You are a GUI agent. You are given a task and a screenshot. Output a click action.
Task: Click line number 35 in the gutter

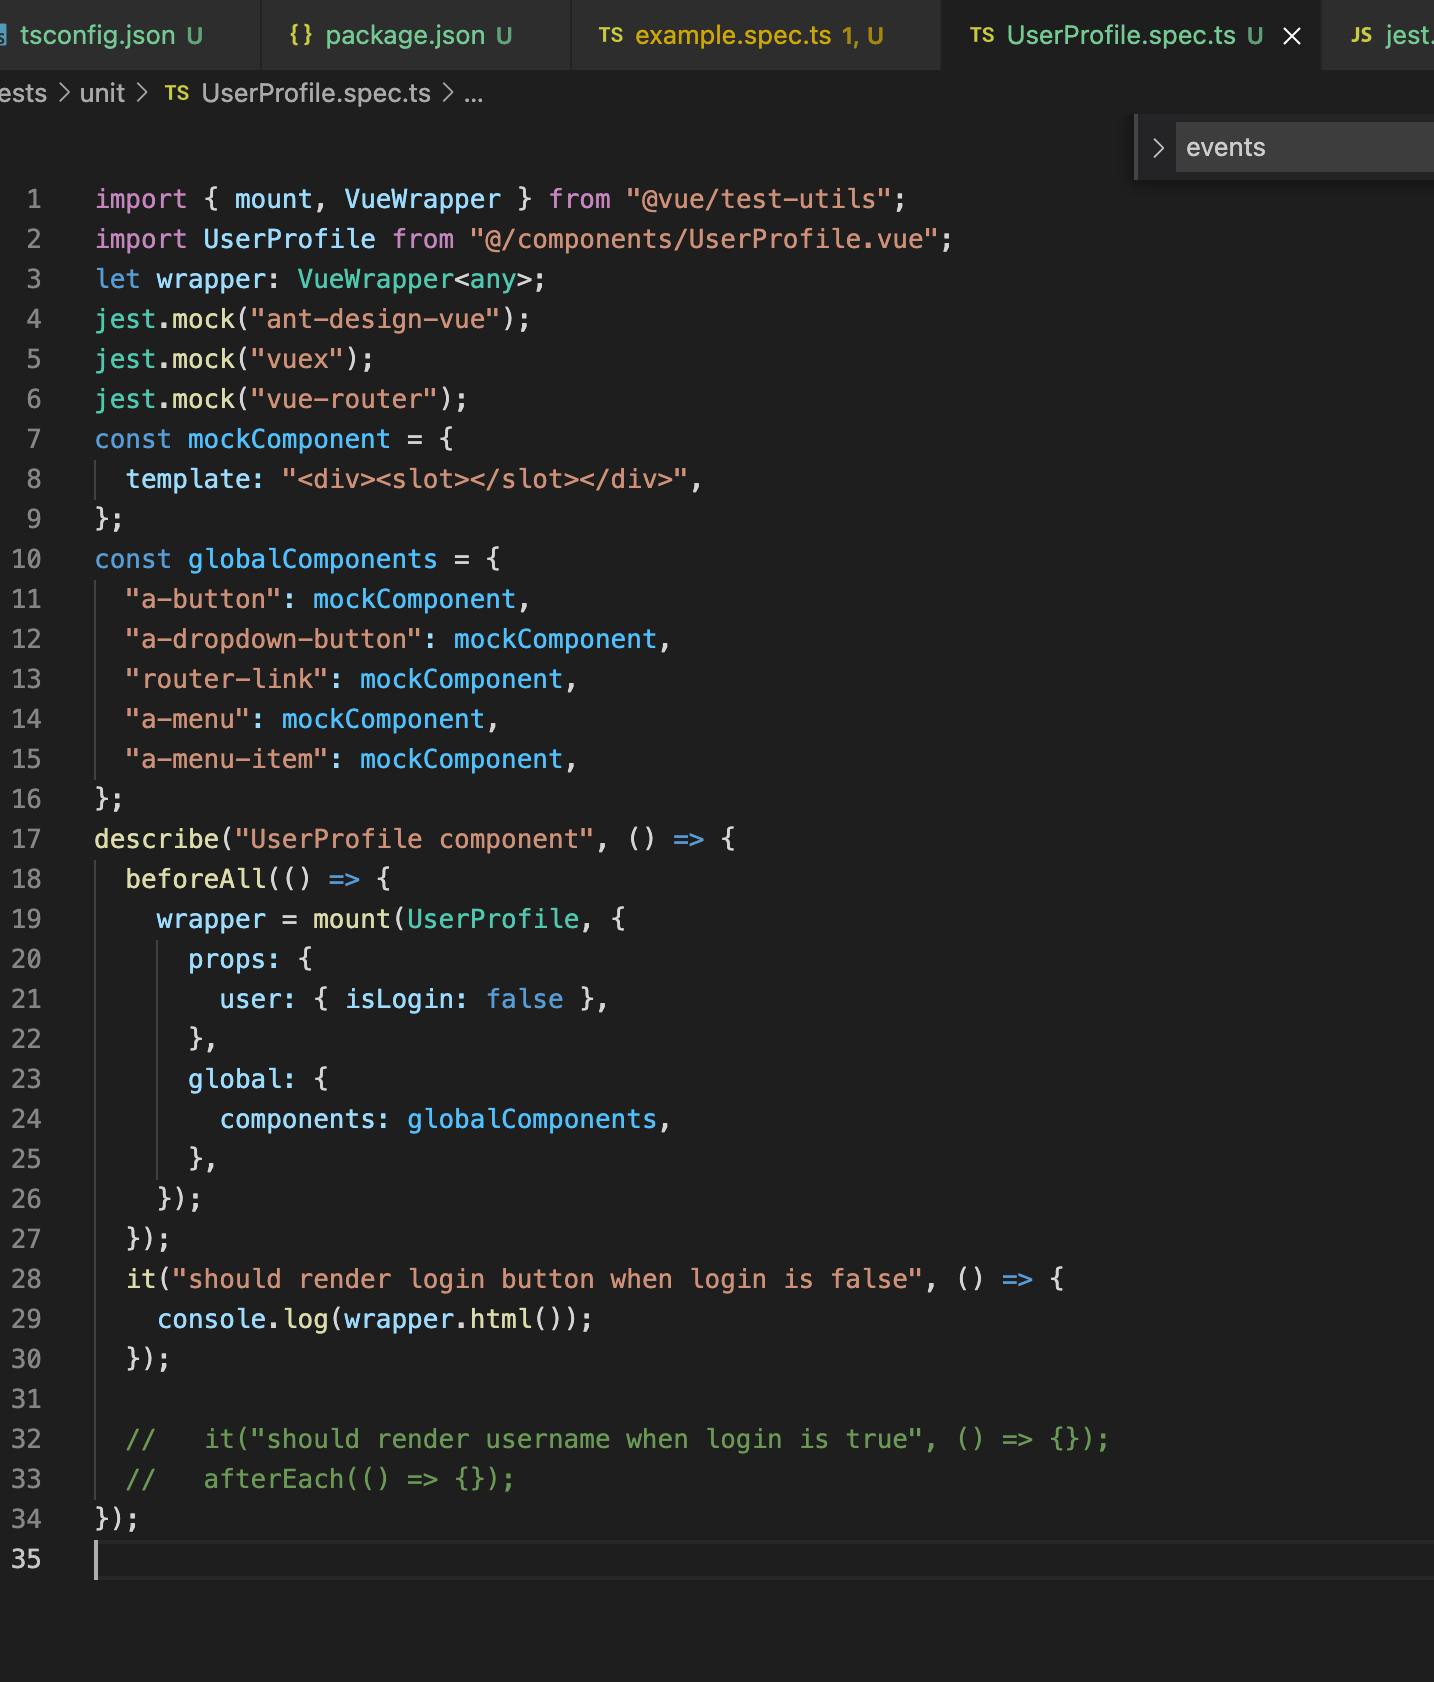[27, 1559]
